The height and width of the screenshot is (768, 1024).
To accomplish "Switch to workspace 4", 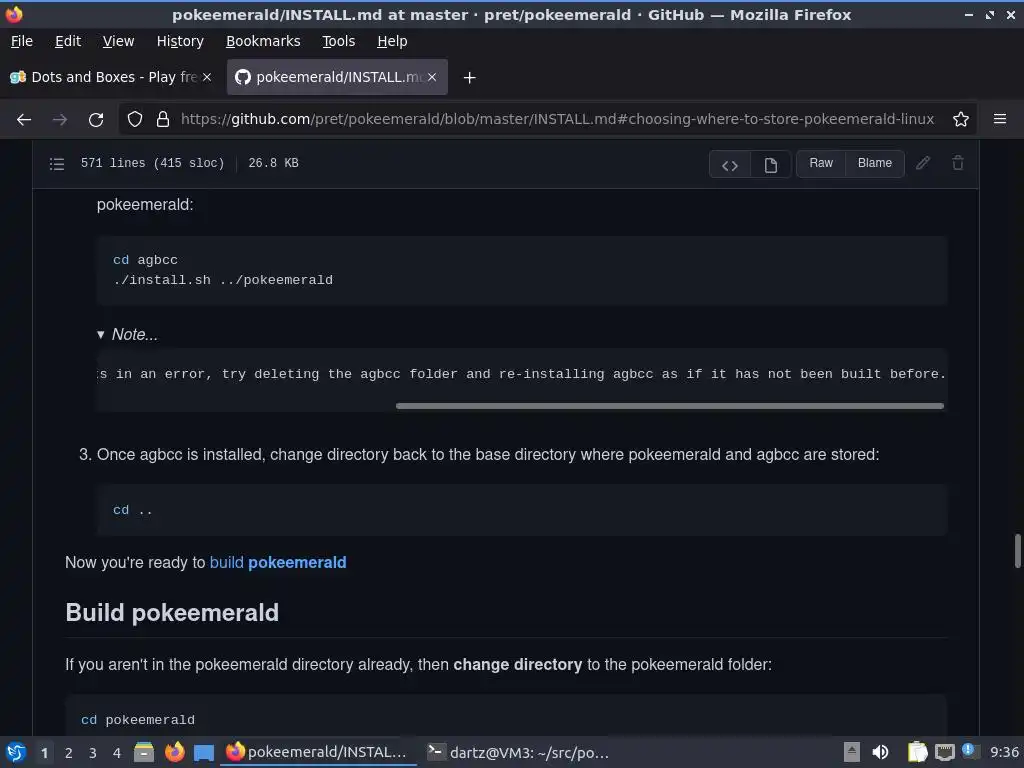I will [x=117, y=753].
